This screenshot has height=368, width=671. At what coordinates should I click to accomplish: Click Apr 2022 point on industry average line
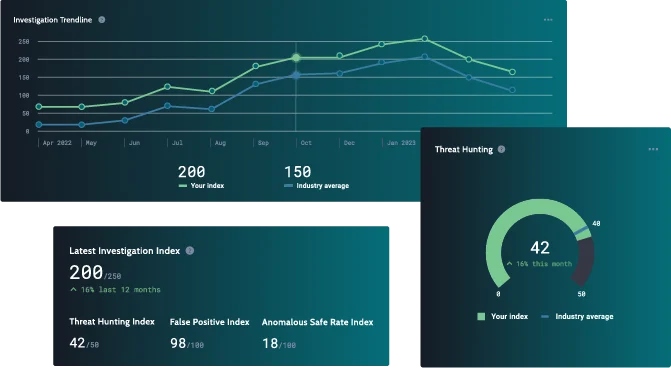tap(39, 125)
